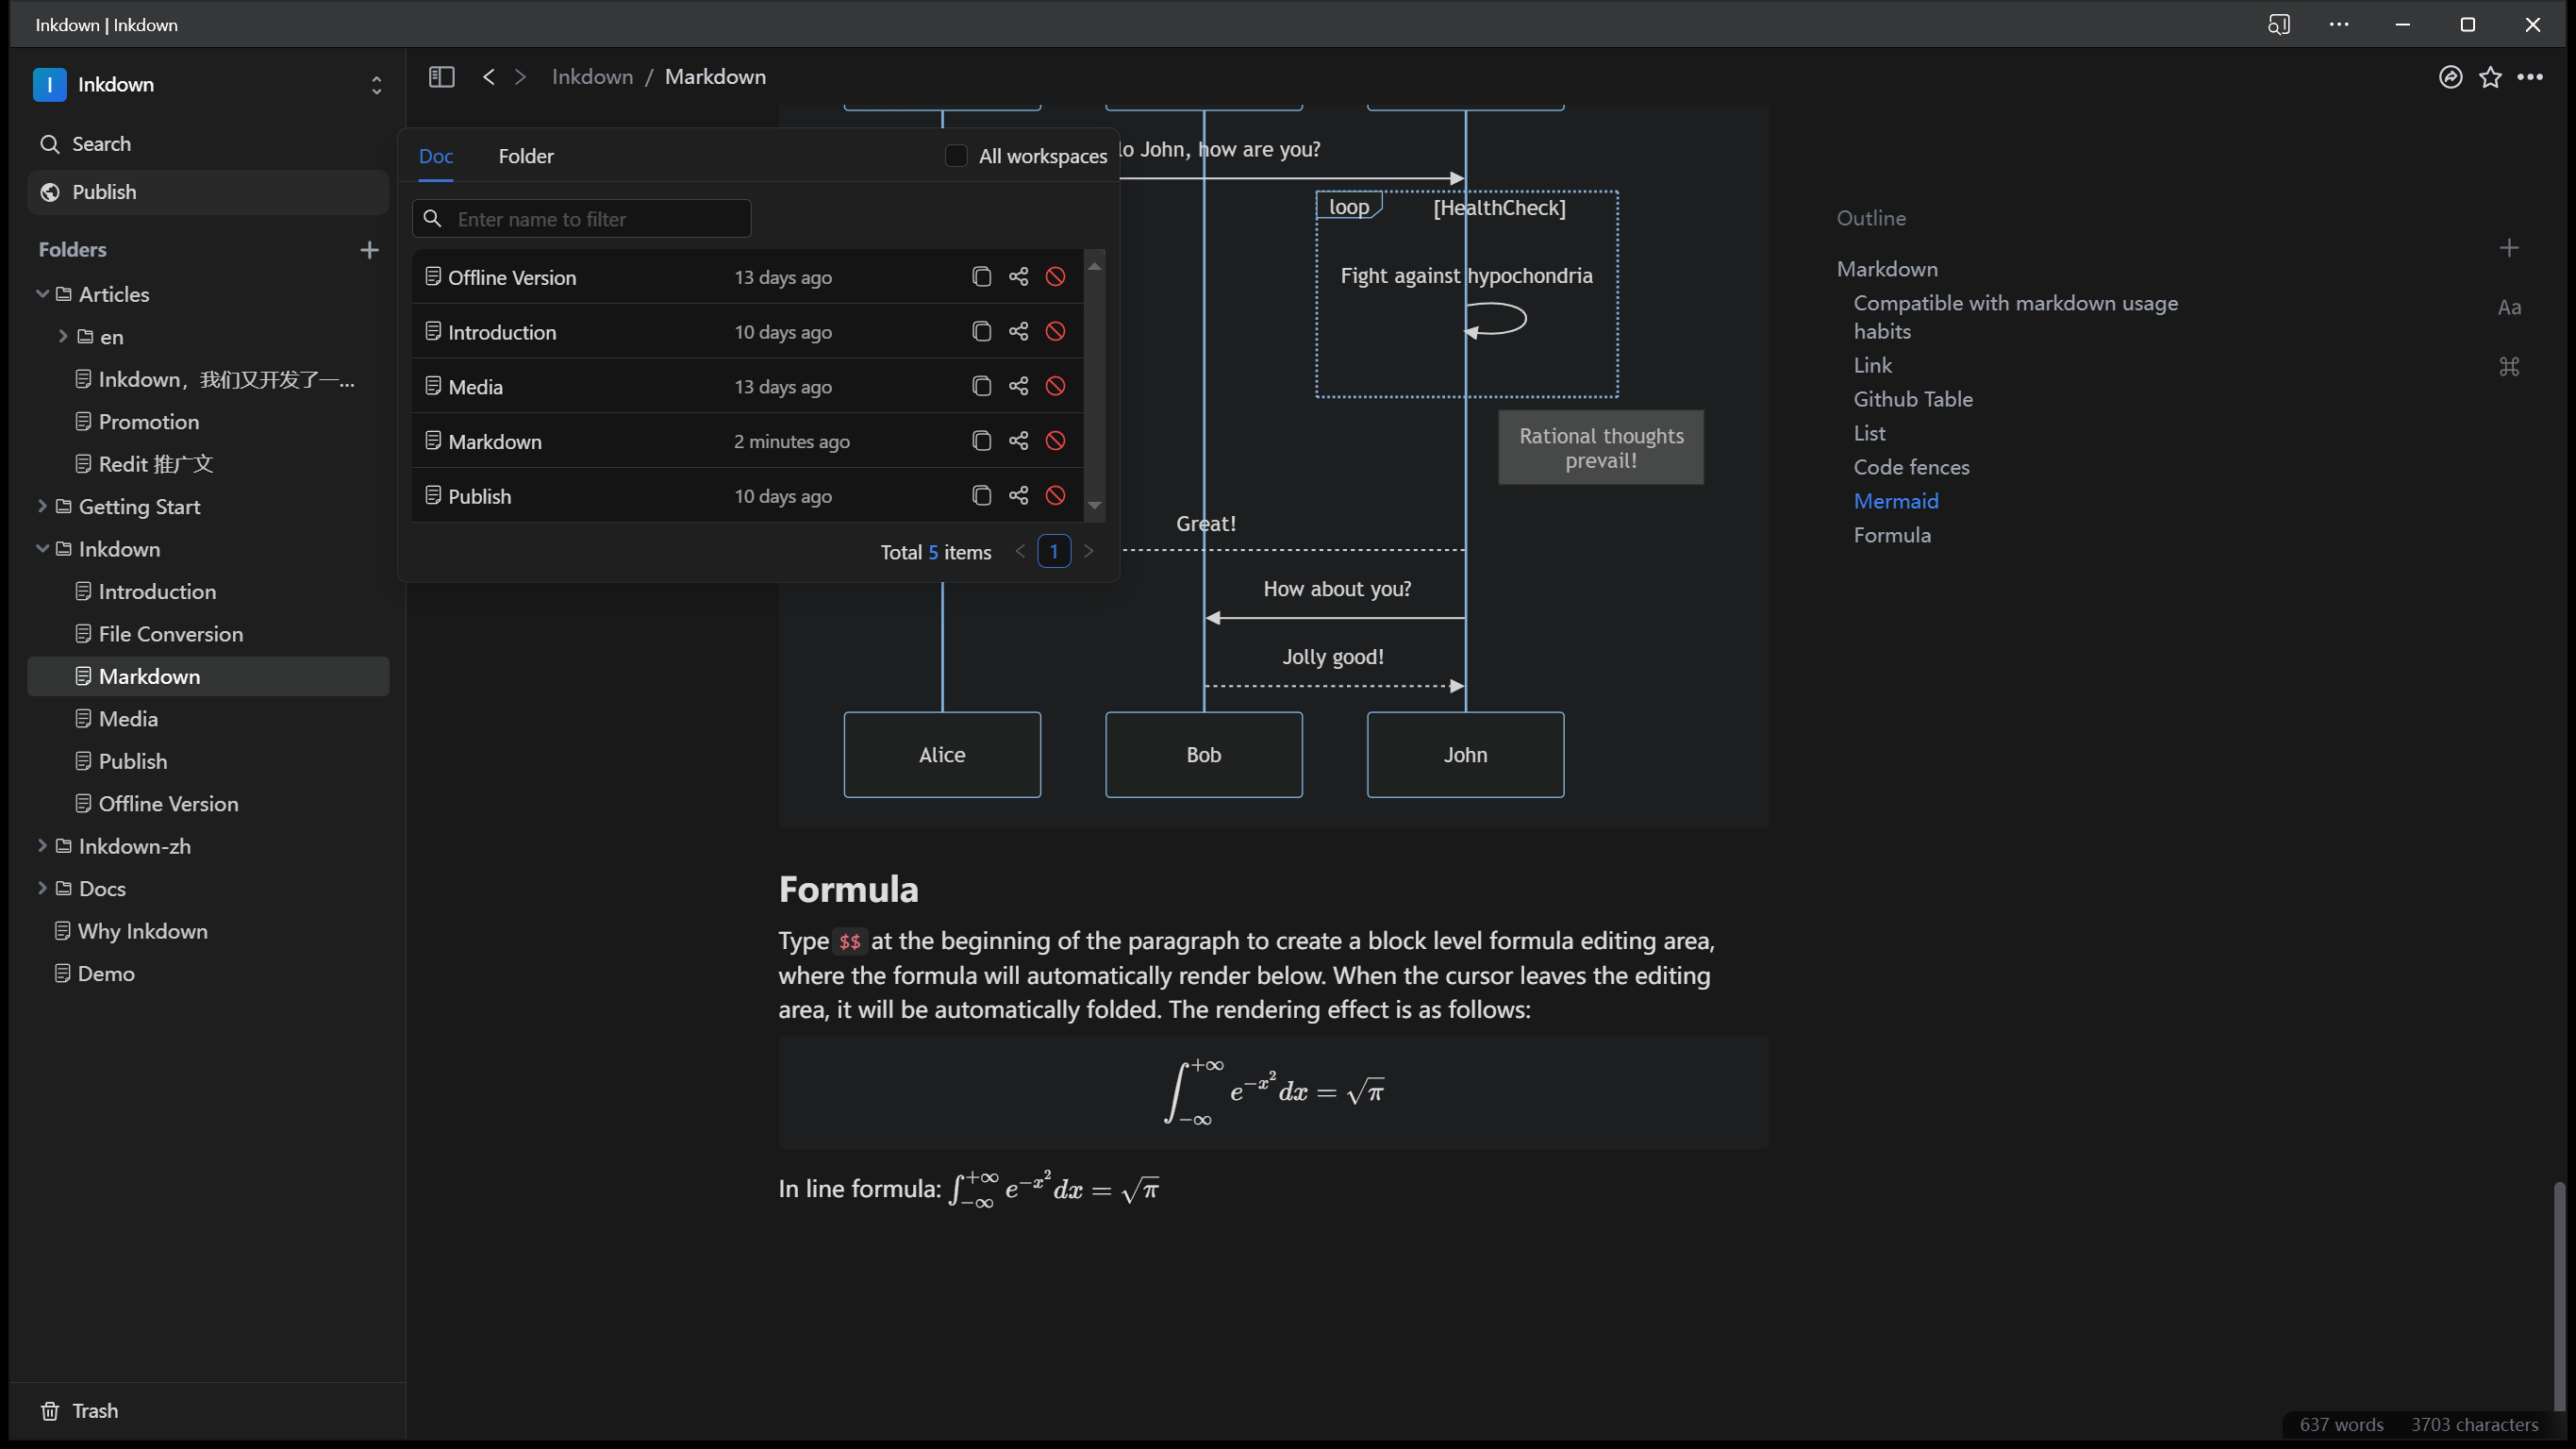
Task: Collapse the Articles folder
Action: pyautogui.click(x=42, y=294)
